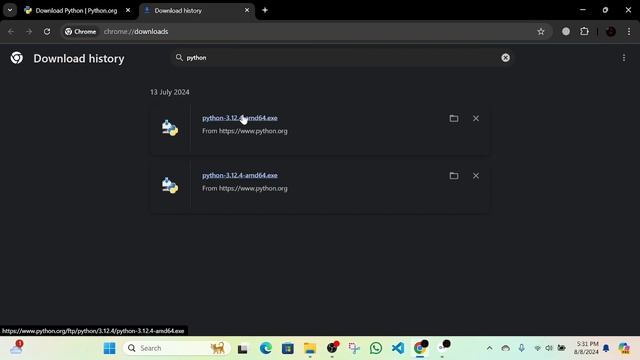This screenshot has width=640, height=360.
Task: Click the 13 July 2024 date heading
Action: [x=169, y=92]
